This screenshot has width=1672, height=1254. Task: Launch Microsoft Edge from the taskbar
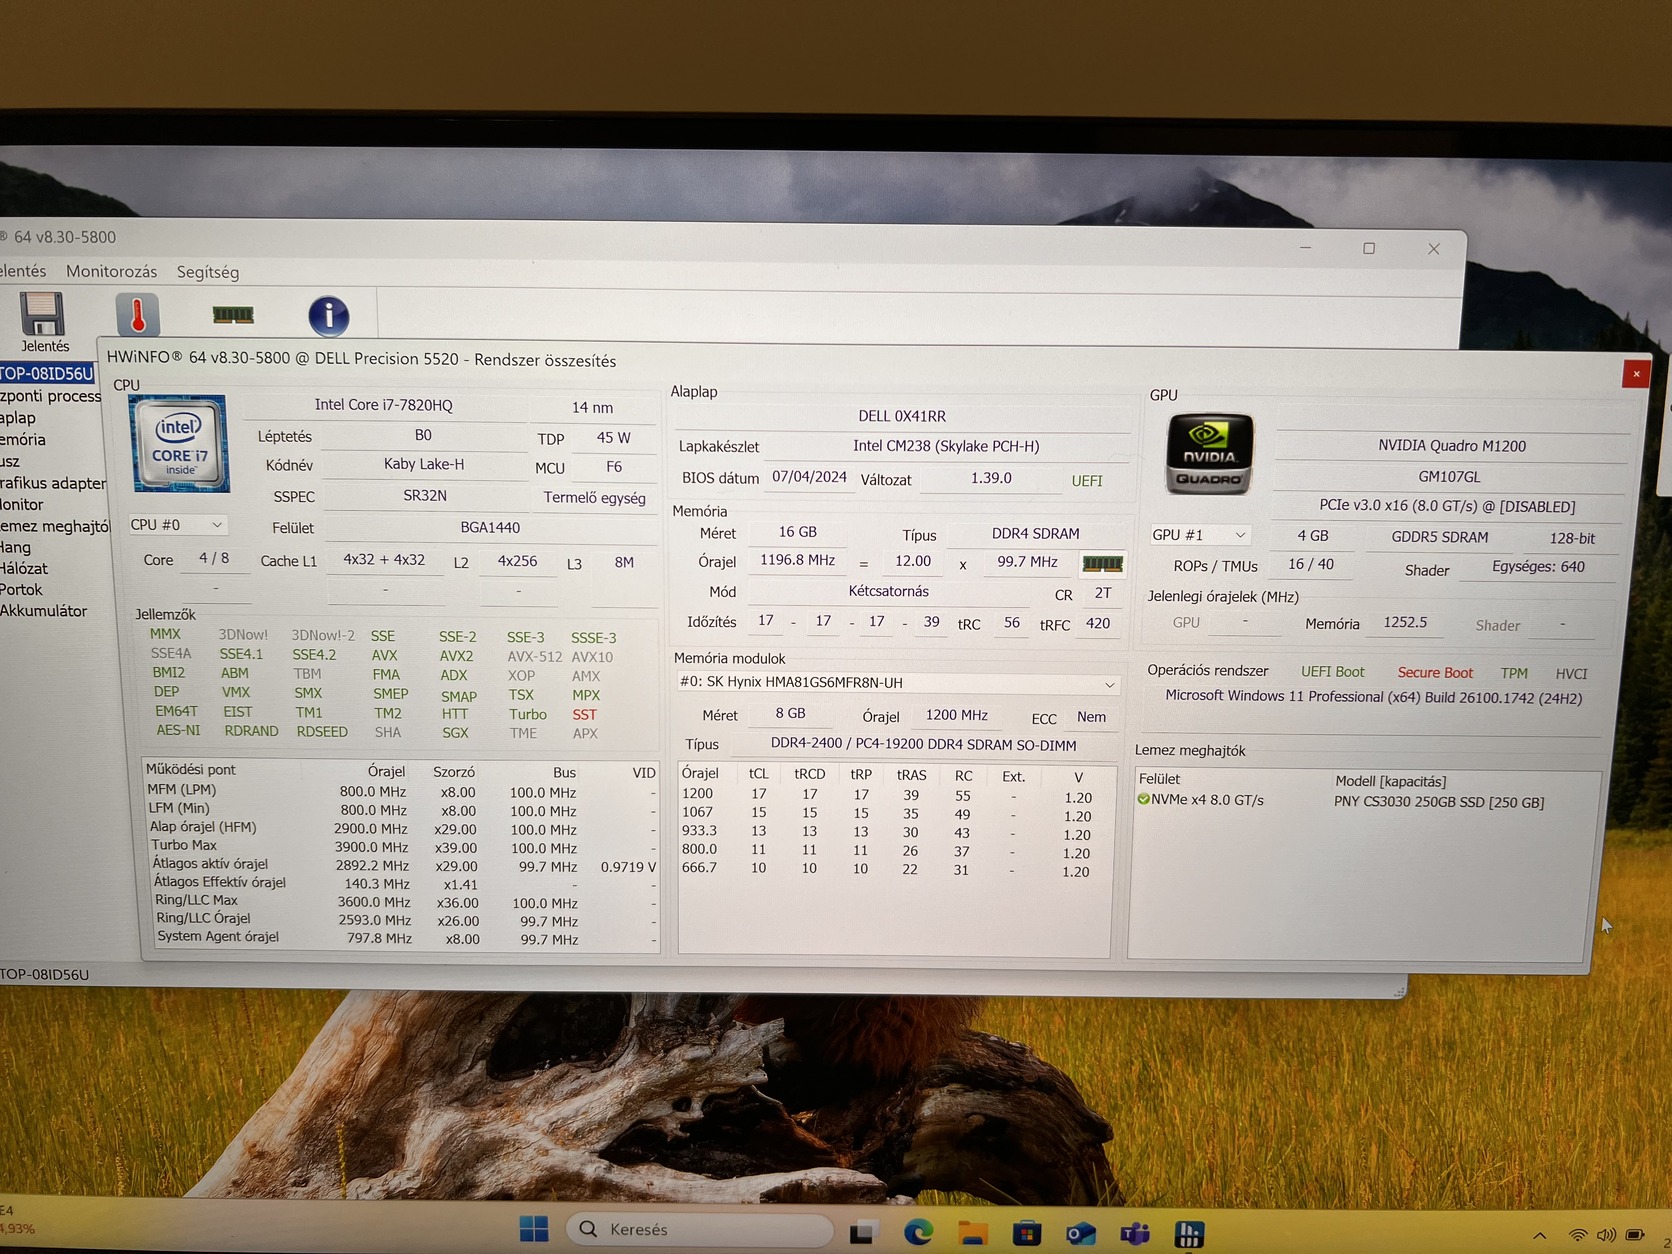click(918, 1233)
